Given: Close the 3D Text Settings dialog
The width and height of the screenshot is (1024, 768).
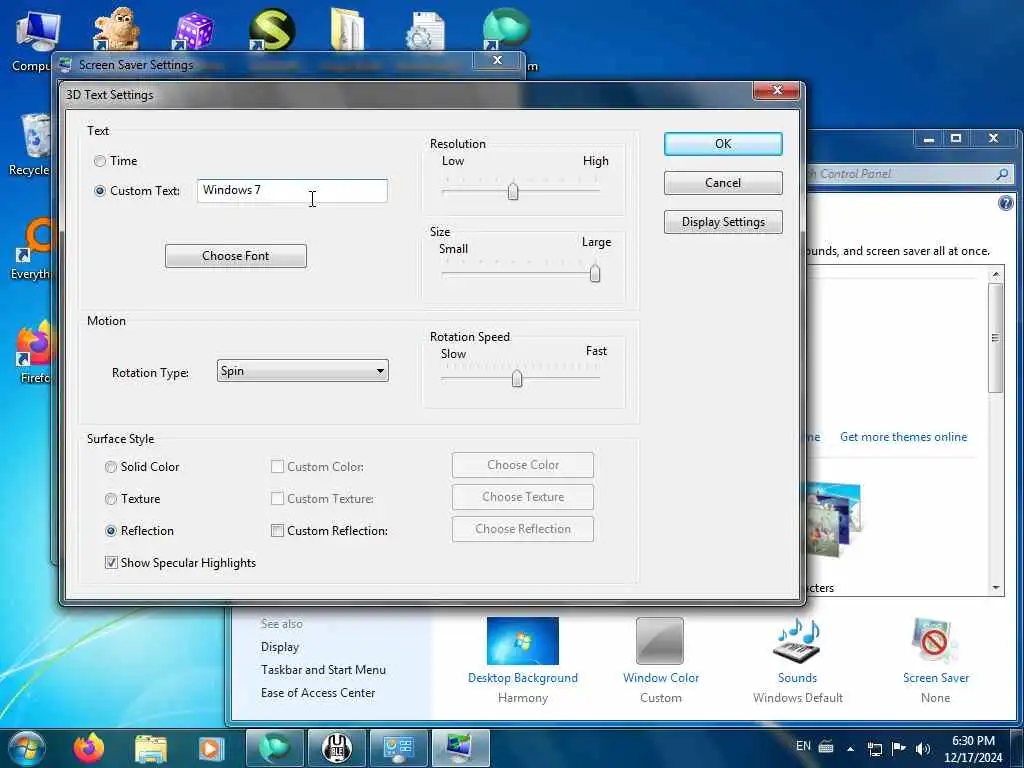Looking at the screenshot, I should click(x=776, y=90).
